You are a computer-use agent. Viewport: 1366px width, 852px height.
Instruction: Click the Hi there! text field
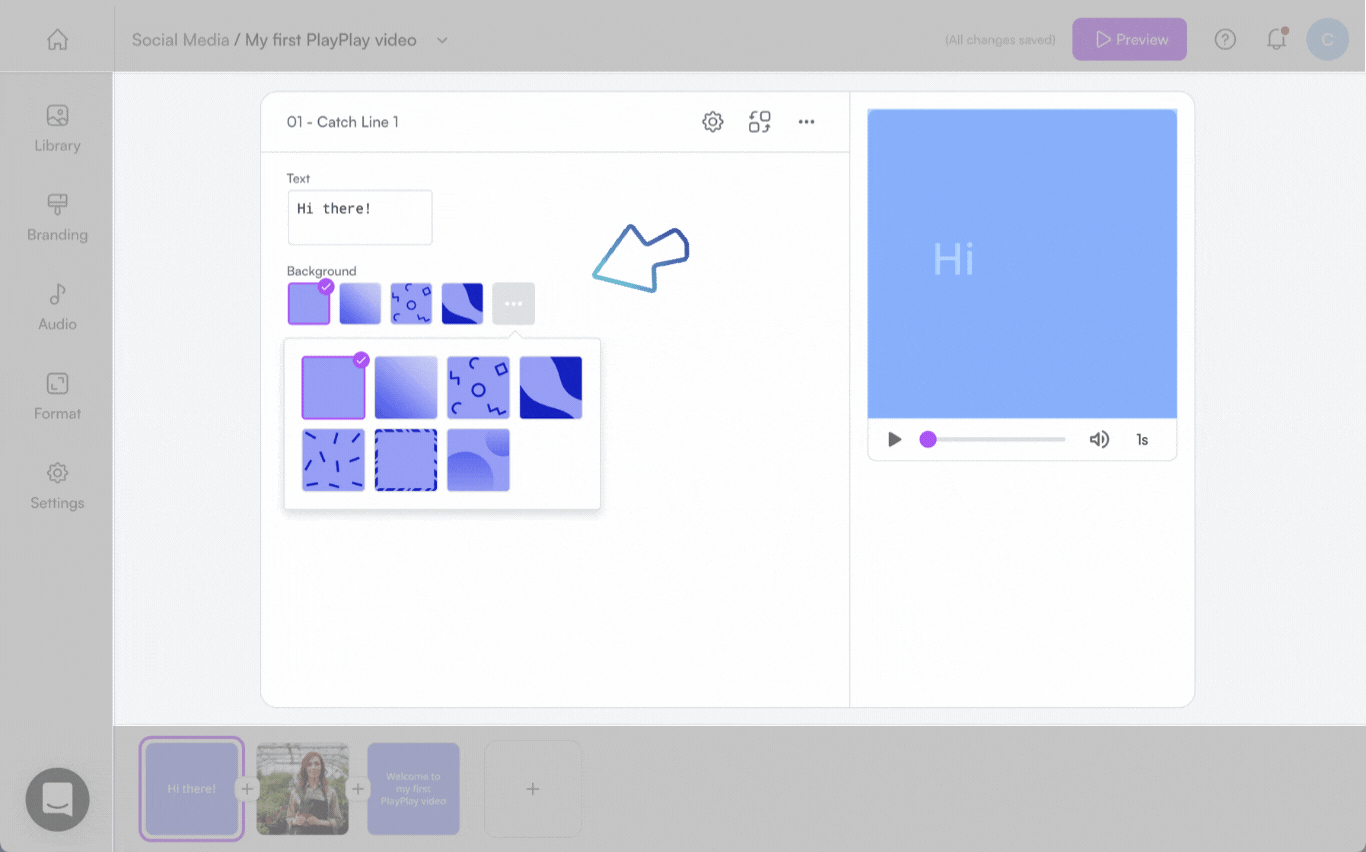360,217
